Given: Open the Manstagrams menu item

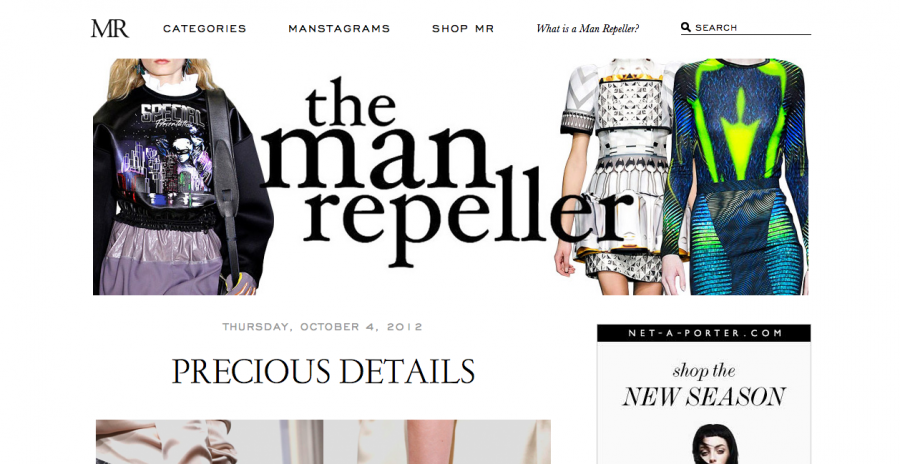Looking at the screenshot, I should click(x=339, y=28).
